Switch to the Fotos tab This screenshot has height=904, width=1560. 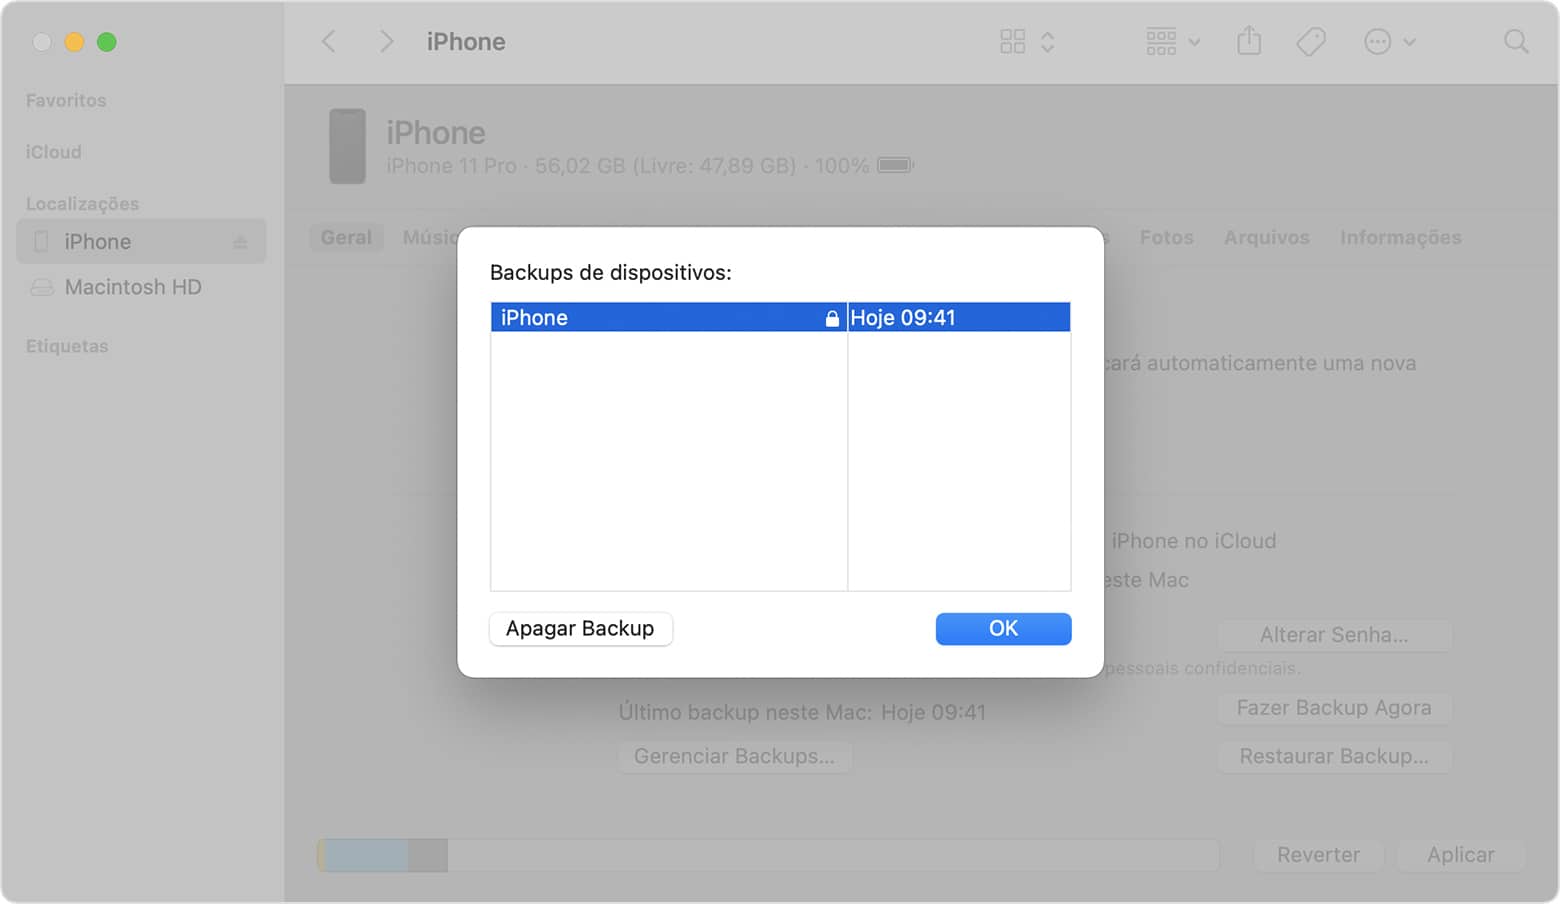point(1166,237)
